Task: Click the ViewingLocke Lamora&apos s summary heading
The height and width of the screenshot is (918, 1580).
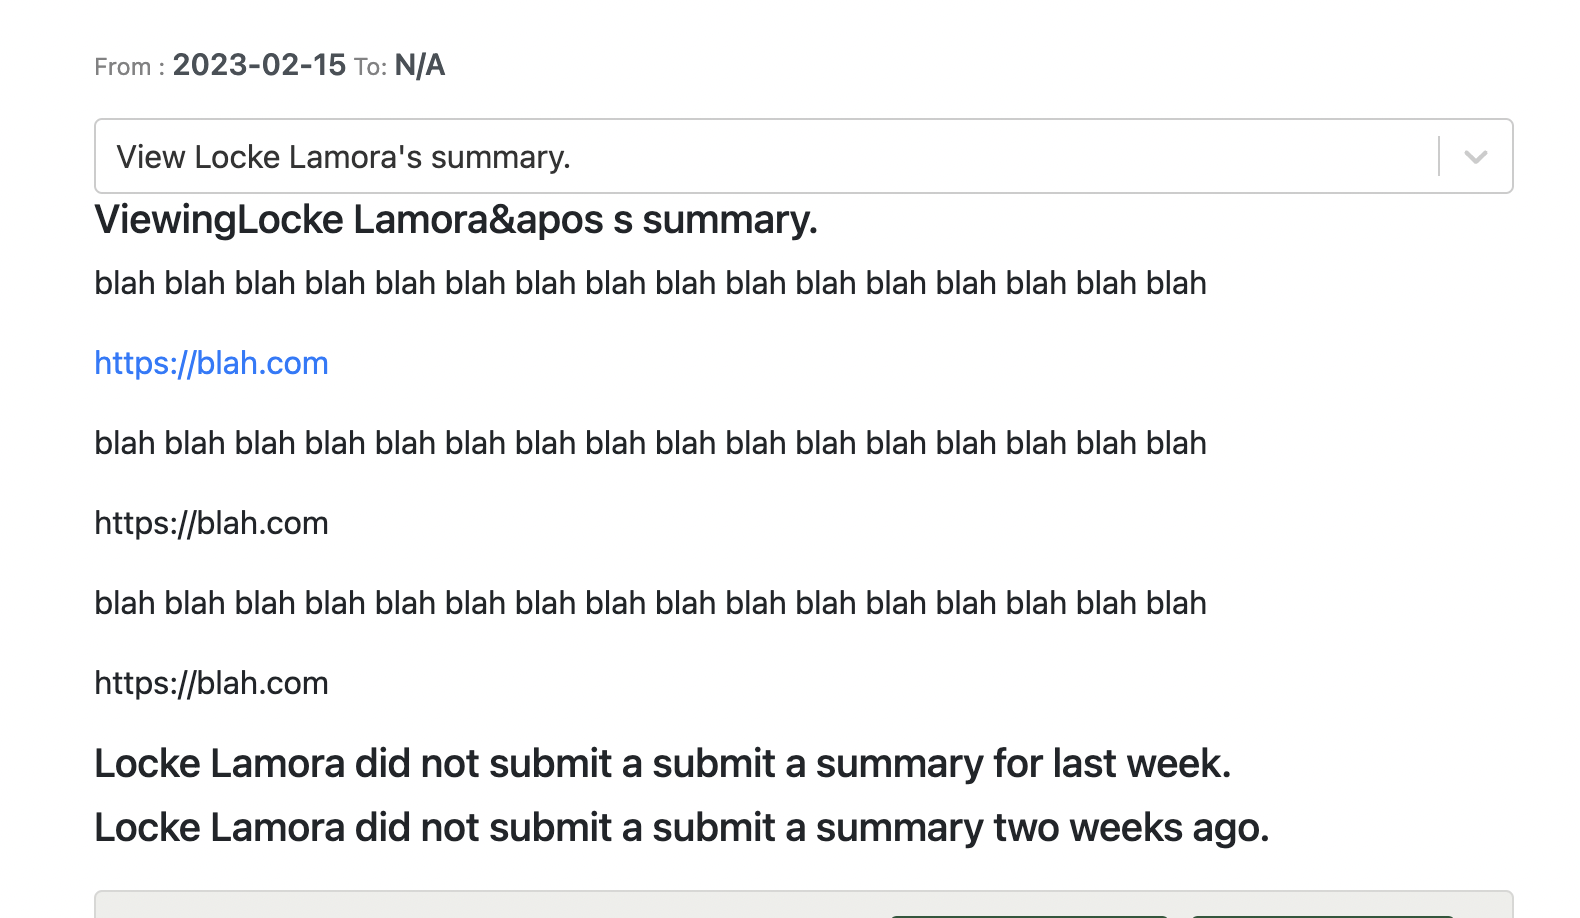Action: point(456,220)
